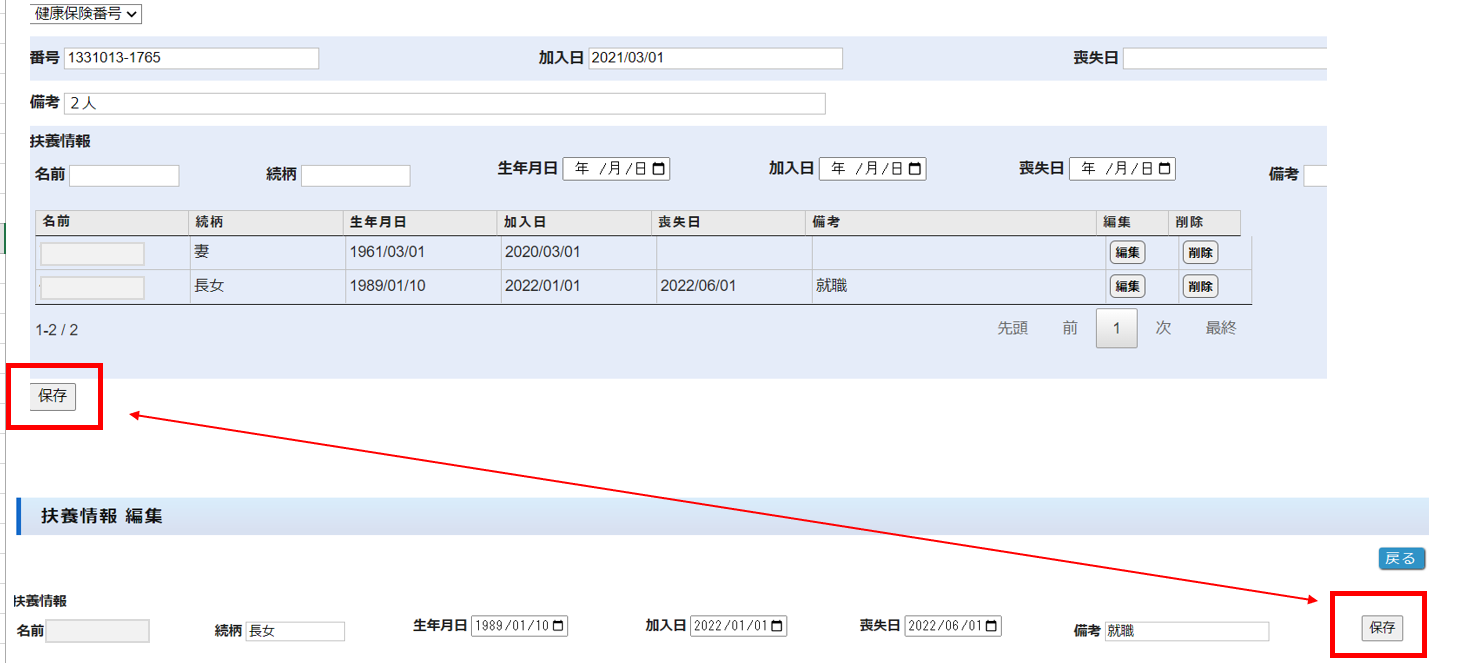Delete the 長女 dependent row with 削除
This screenshot has width=1476, height=663.
(1200, 287)
